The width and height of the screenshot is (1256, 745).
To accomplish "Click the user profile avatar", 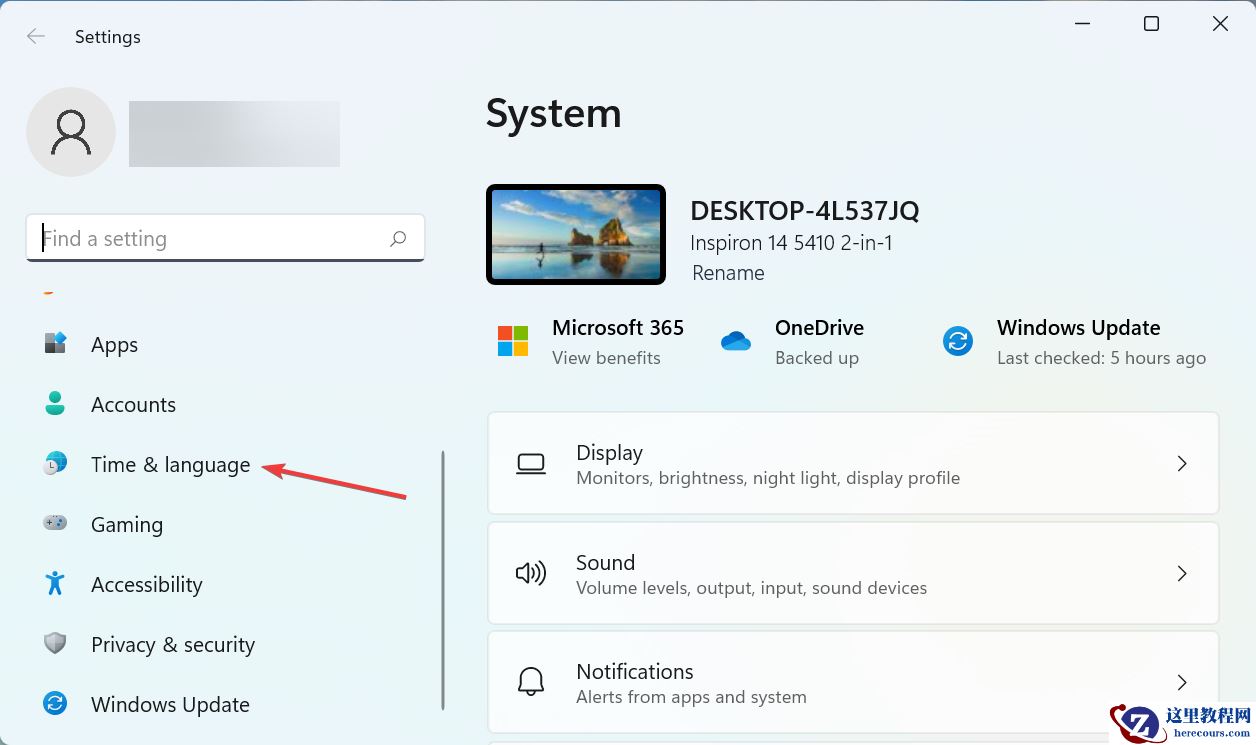I will 71,131.
